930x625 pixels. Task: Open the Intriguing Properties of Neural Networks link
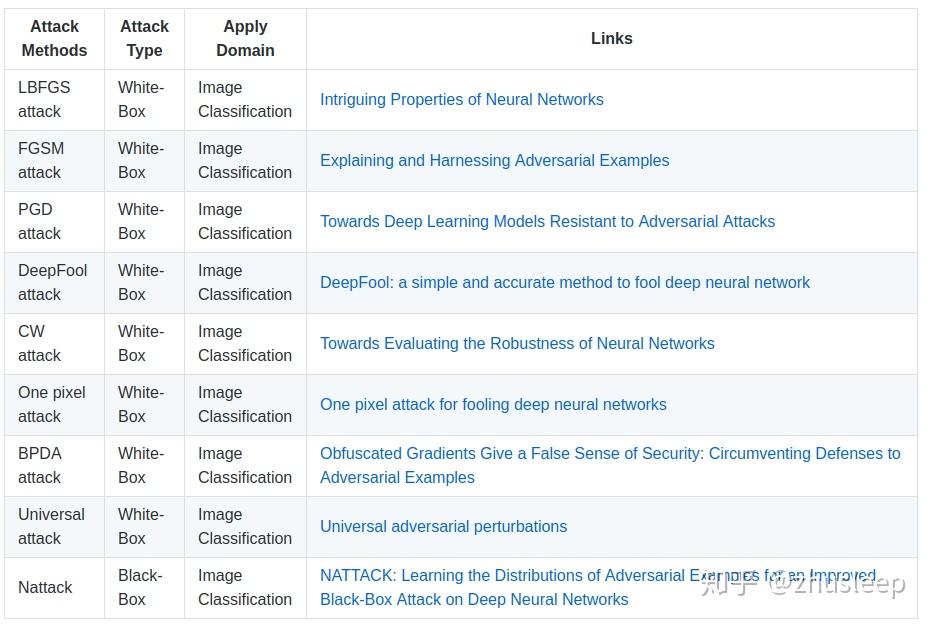tap(461, 100)
